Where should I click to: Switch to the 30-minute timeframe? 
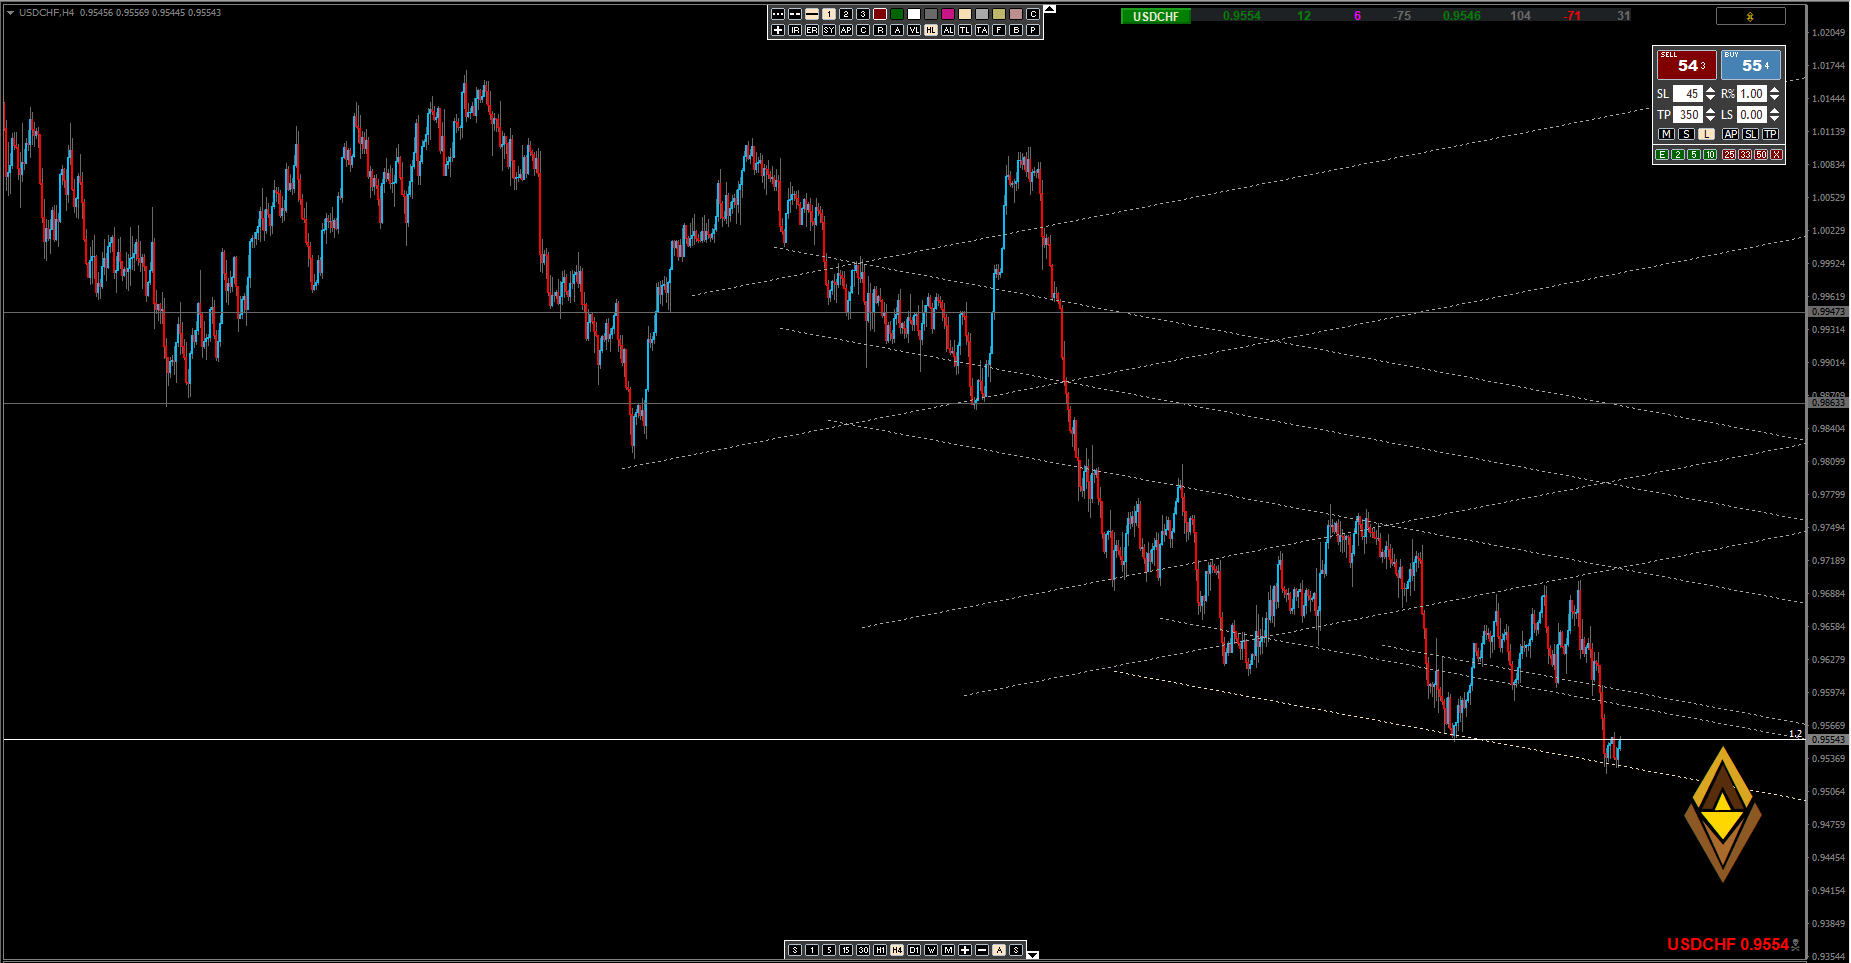[x=863, y=950]
